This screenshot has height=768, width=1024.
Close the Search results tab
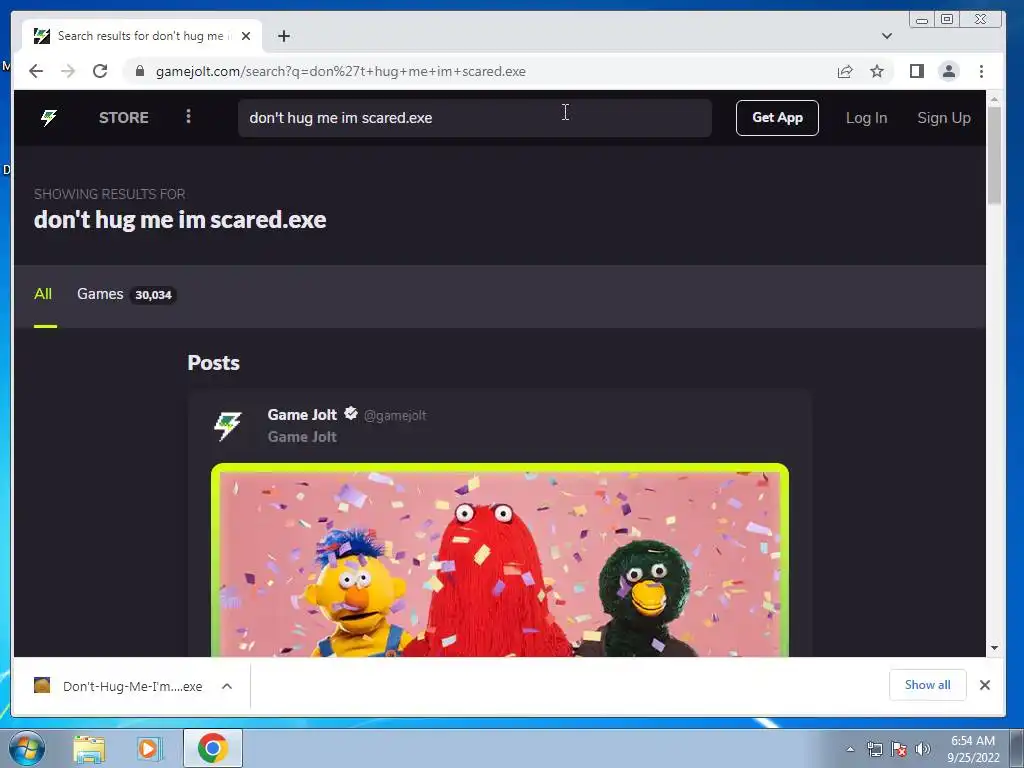tap(246, 36)
